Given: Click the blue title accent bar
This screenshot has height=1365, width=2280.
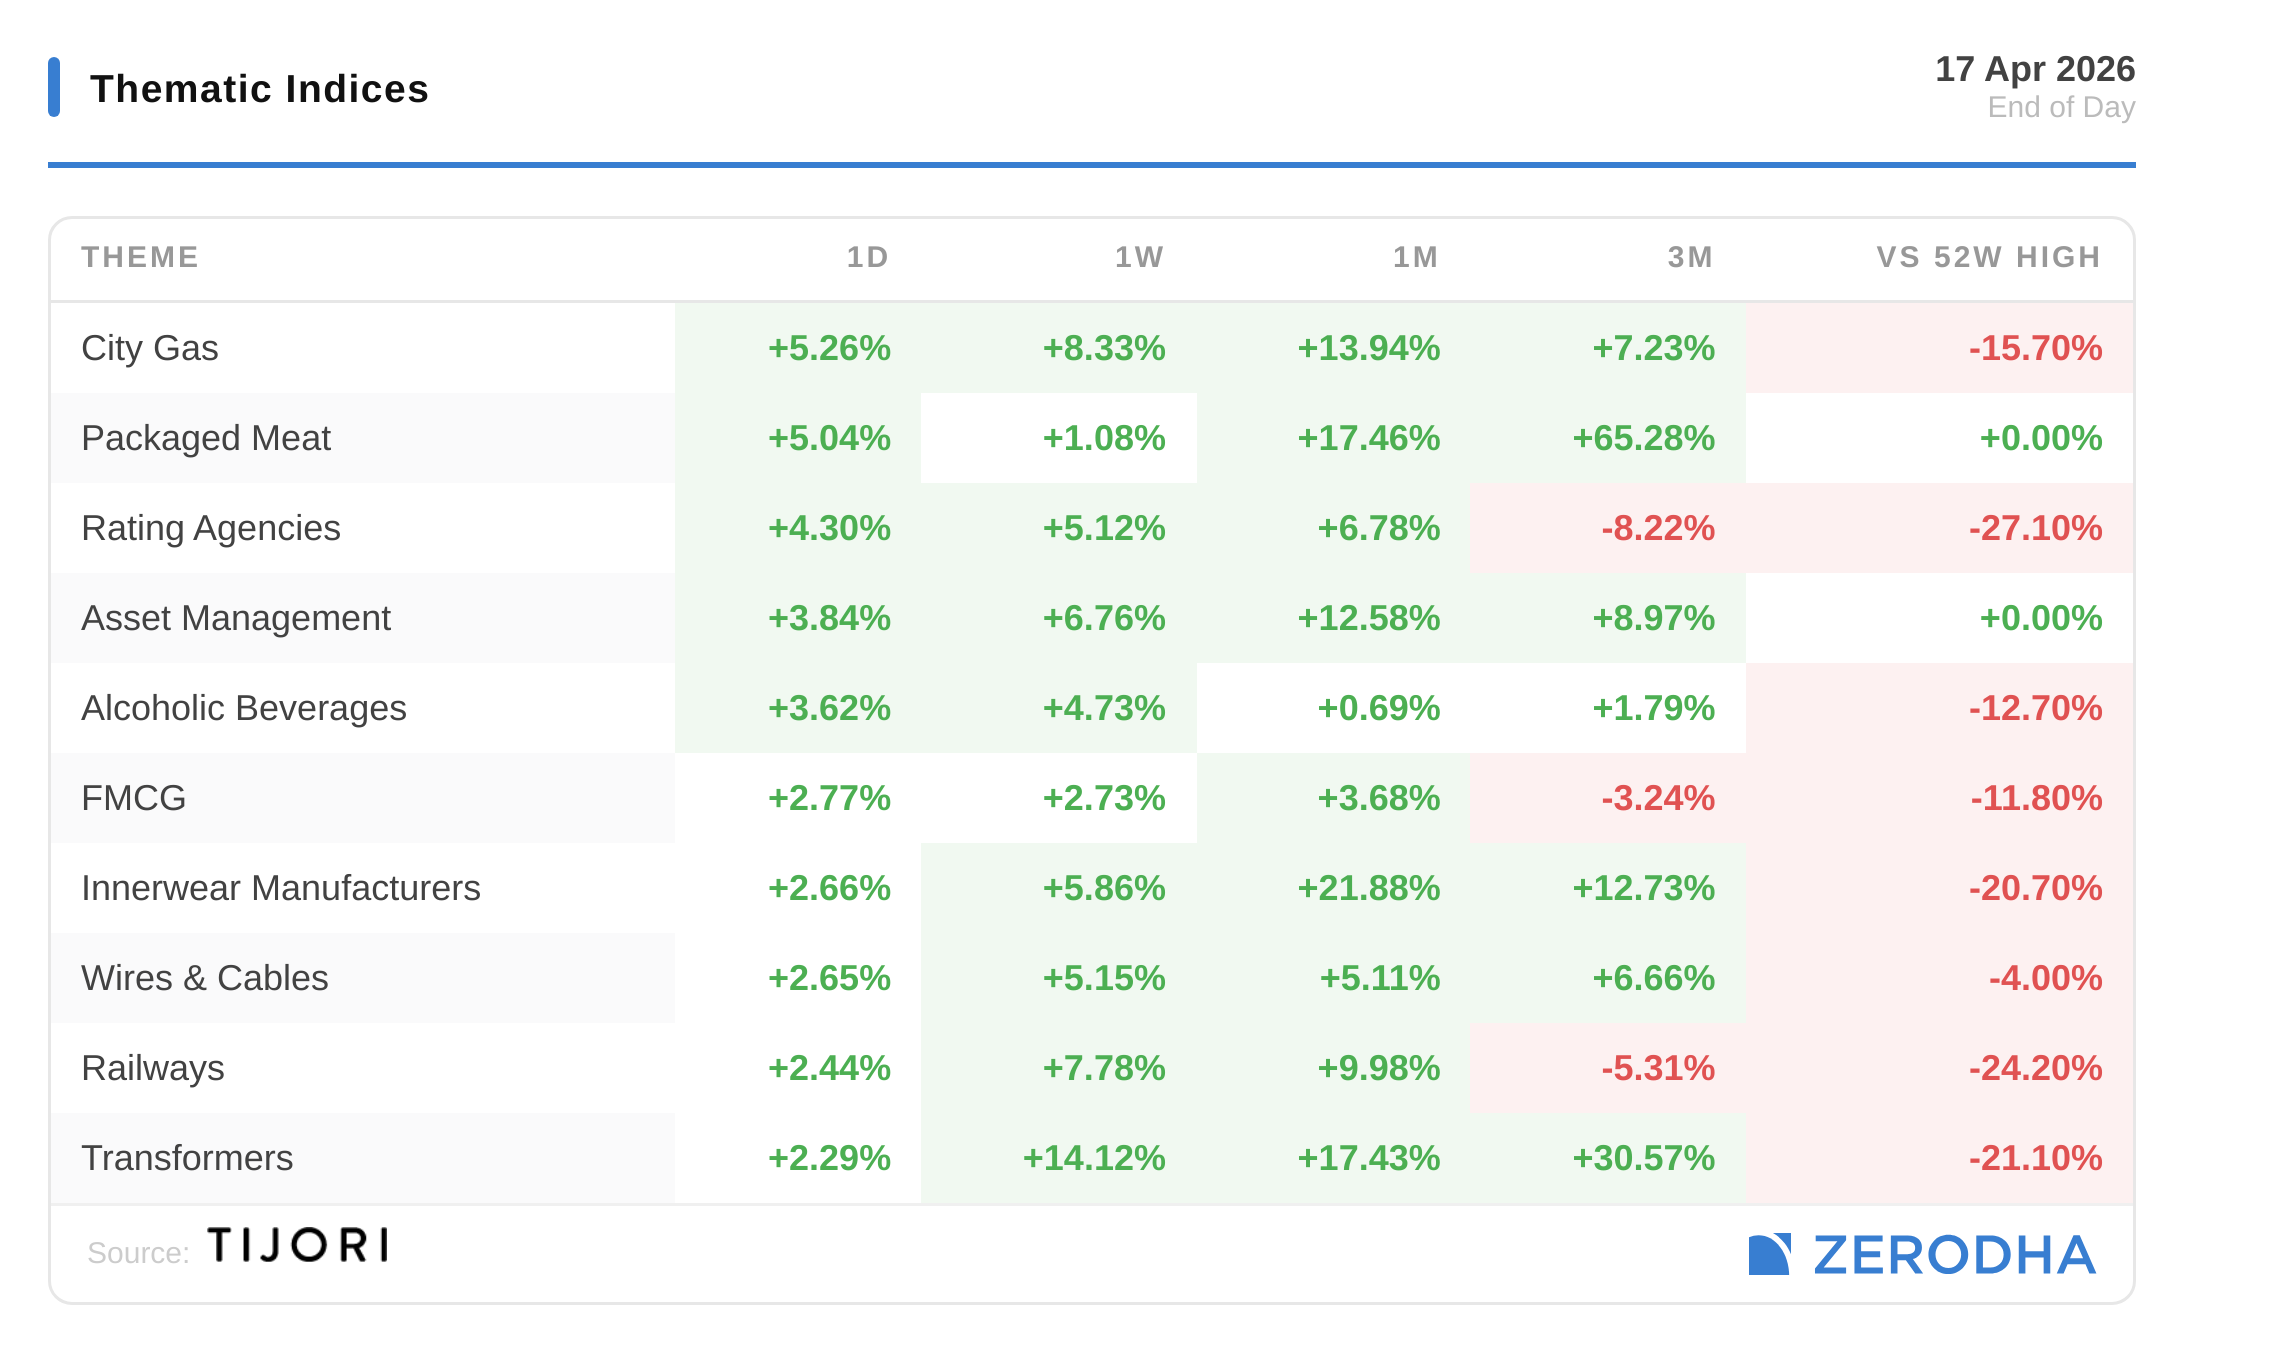Looking at the screenshot, I should coord(54,87).
